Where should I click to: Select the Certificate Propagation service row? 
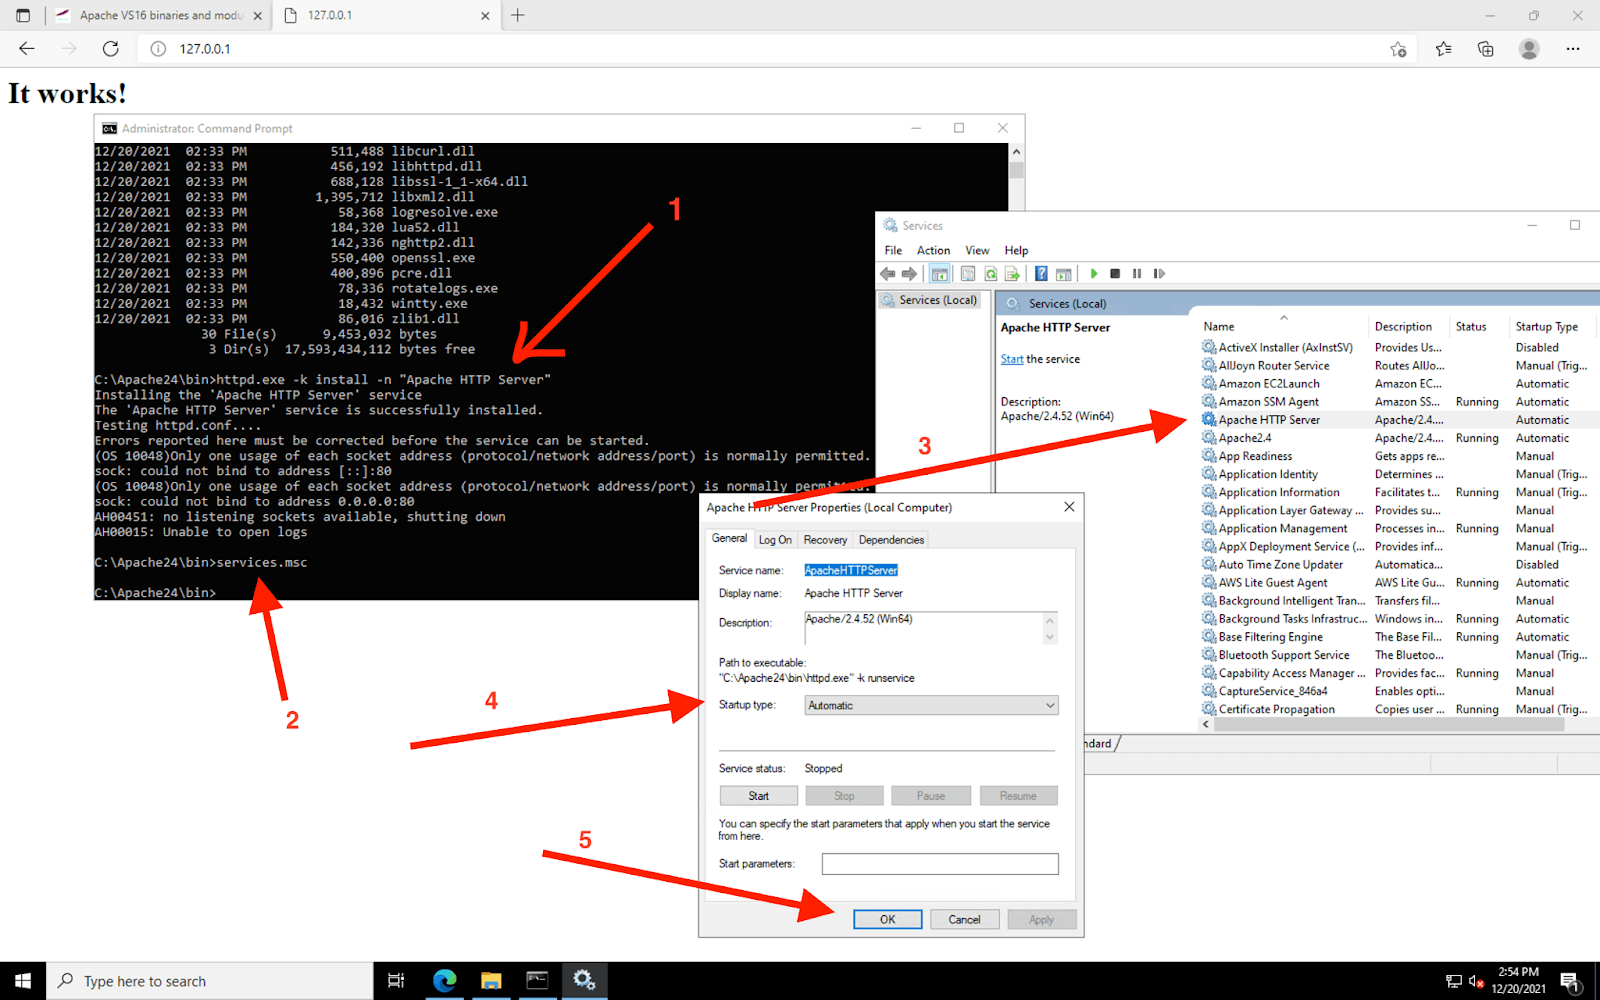[x=1398, y=709]
